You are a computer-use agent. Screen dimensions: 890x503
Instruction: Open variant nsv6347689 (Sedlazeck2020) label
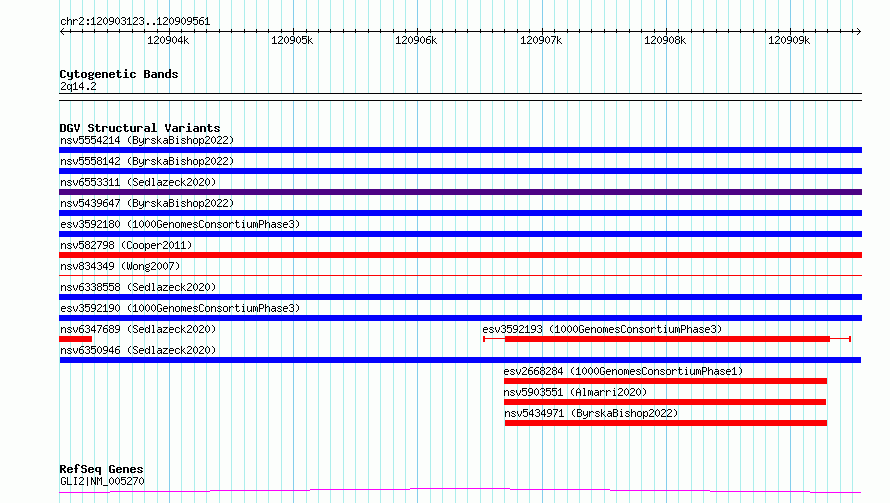click(x=138, y=329)
